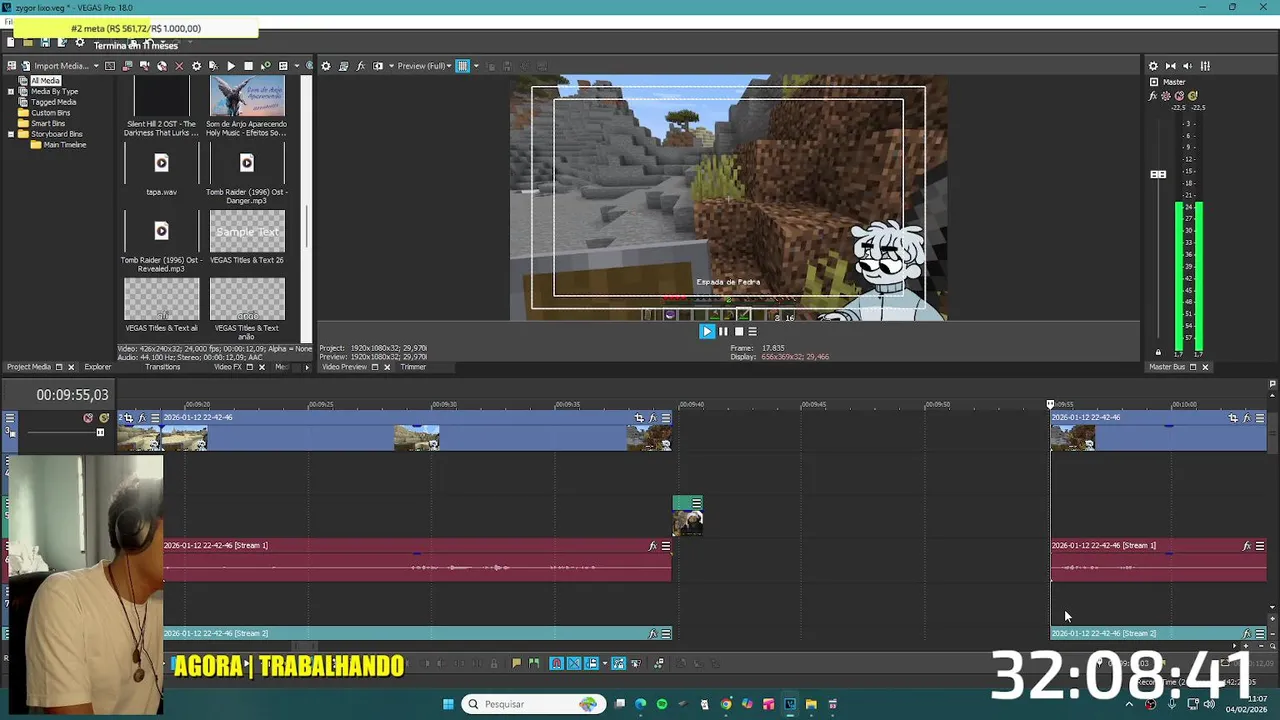Viewport: 1280px width, 720px height.
Task: Stop media preview in Project Media toolbar
Action: click(248, 66)
